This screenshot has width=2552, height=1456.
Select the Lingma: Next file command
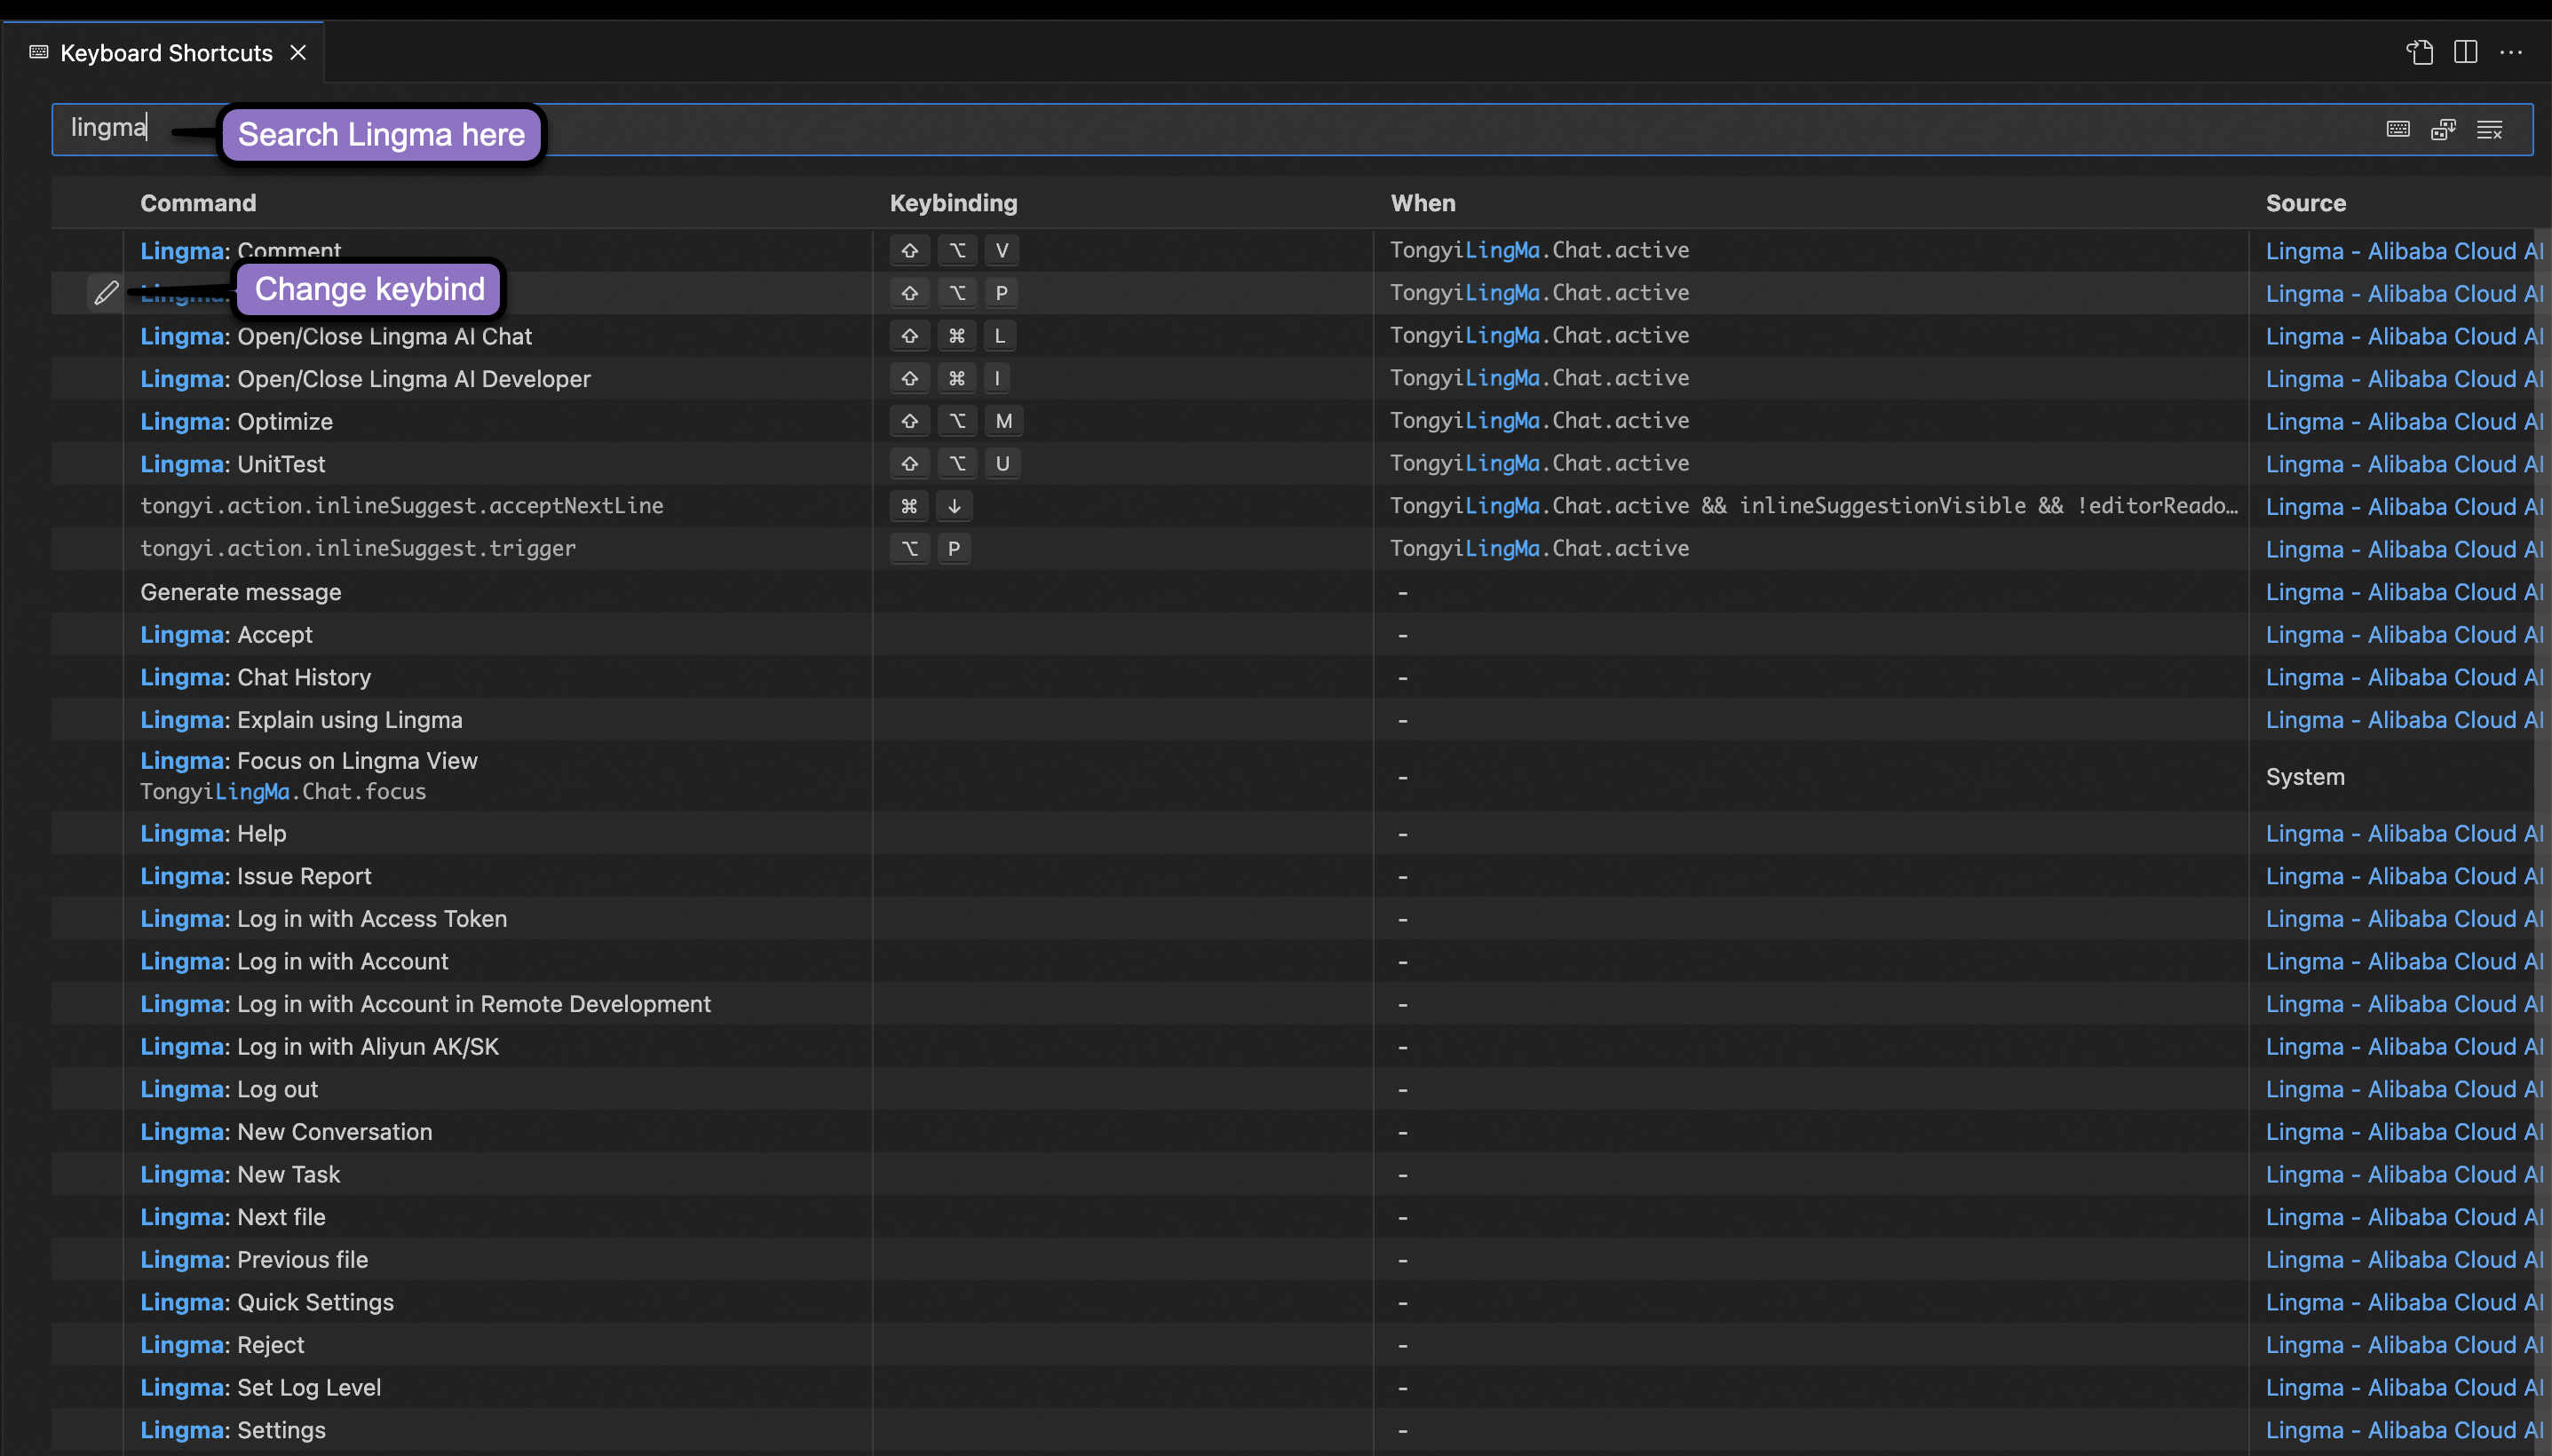pos(1292,1217)
